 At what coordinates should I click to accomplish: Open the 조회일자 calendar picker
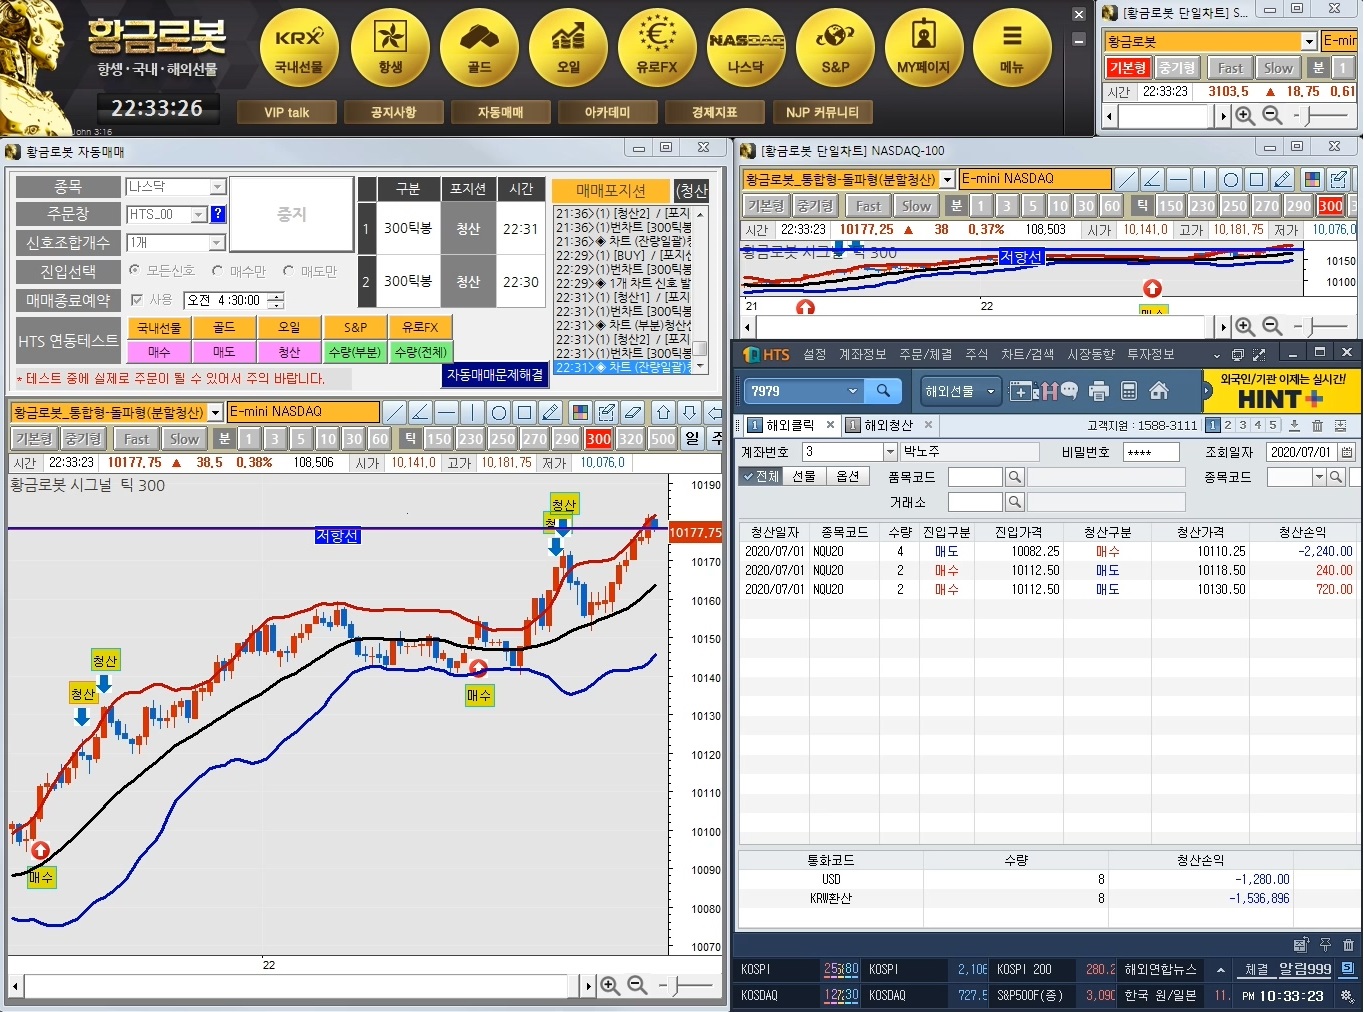pyautogui.click(x=1347, y=452)
